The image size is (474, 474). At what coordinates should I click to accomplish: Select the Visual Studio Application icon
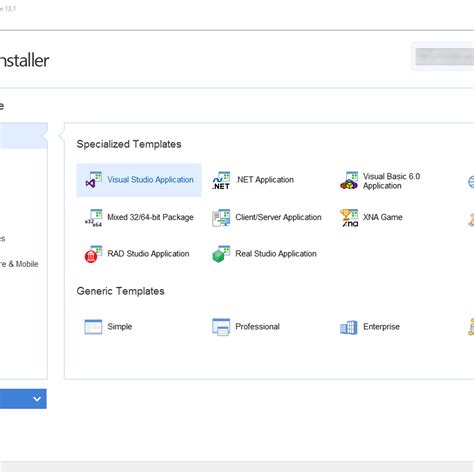pos(93,180)
